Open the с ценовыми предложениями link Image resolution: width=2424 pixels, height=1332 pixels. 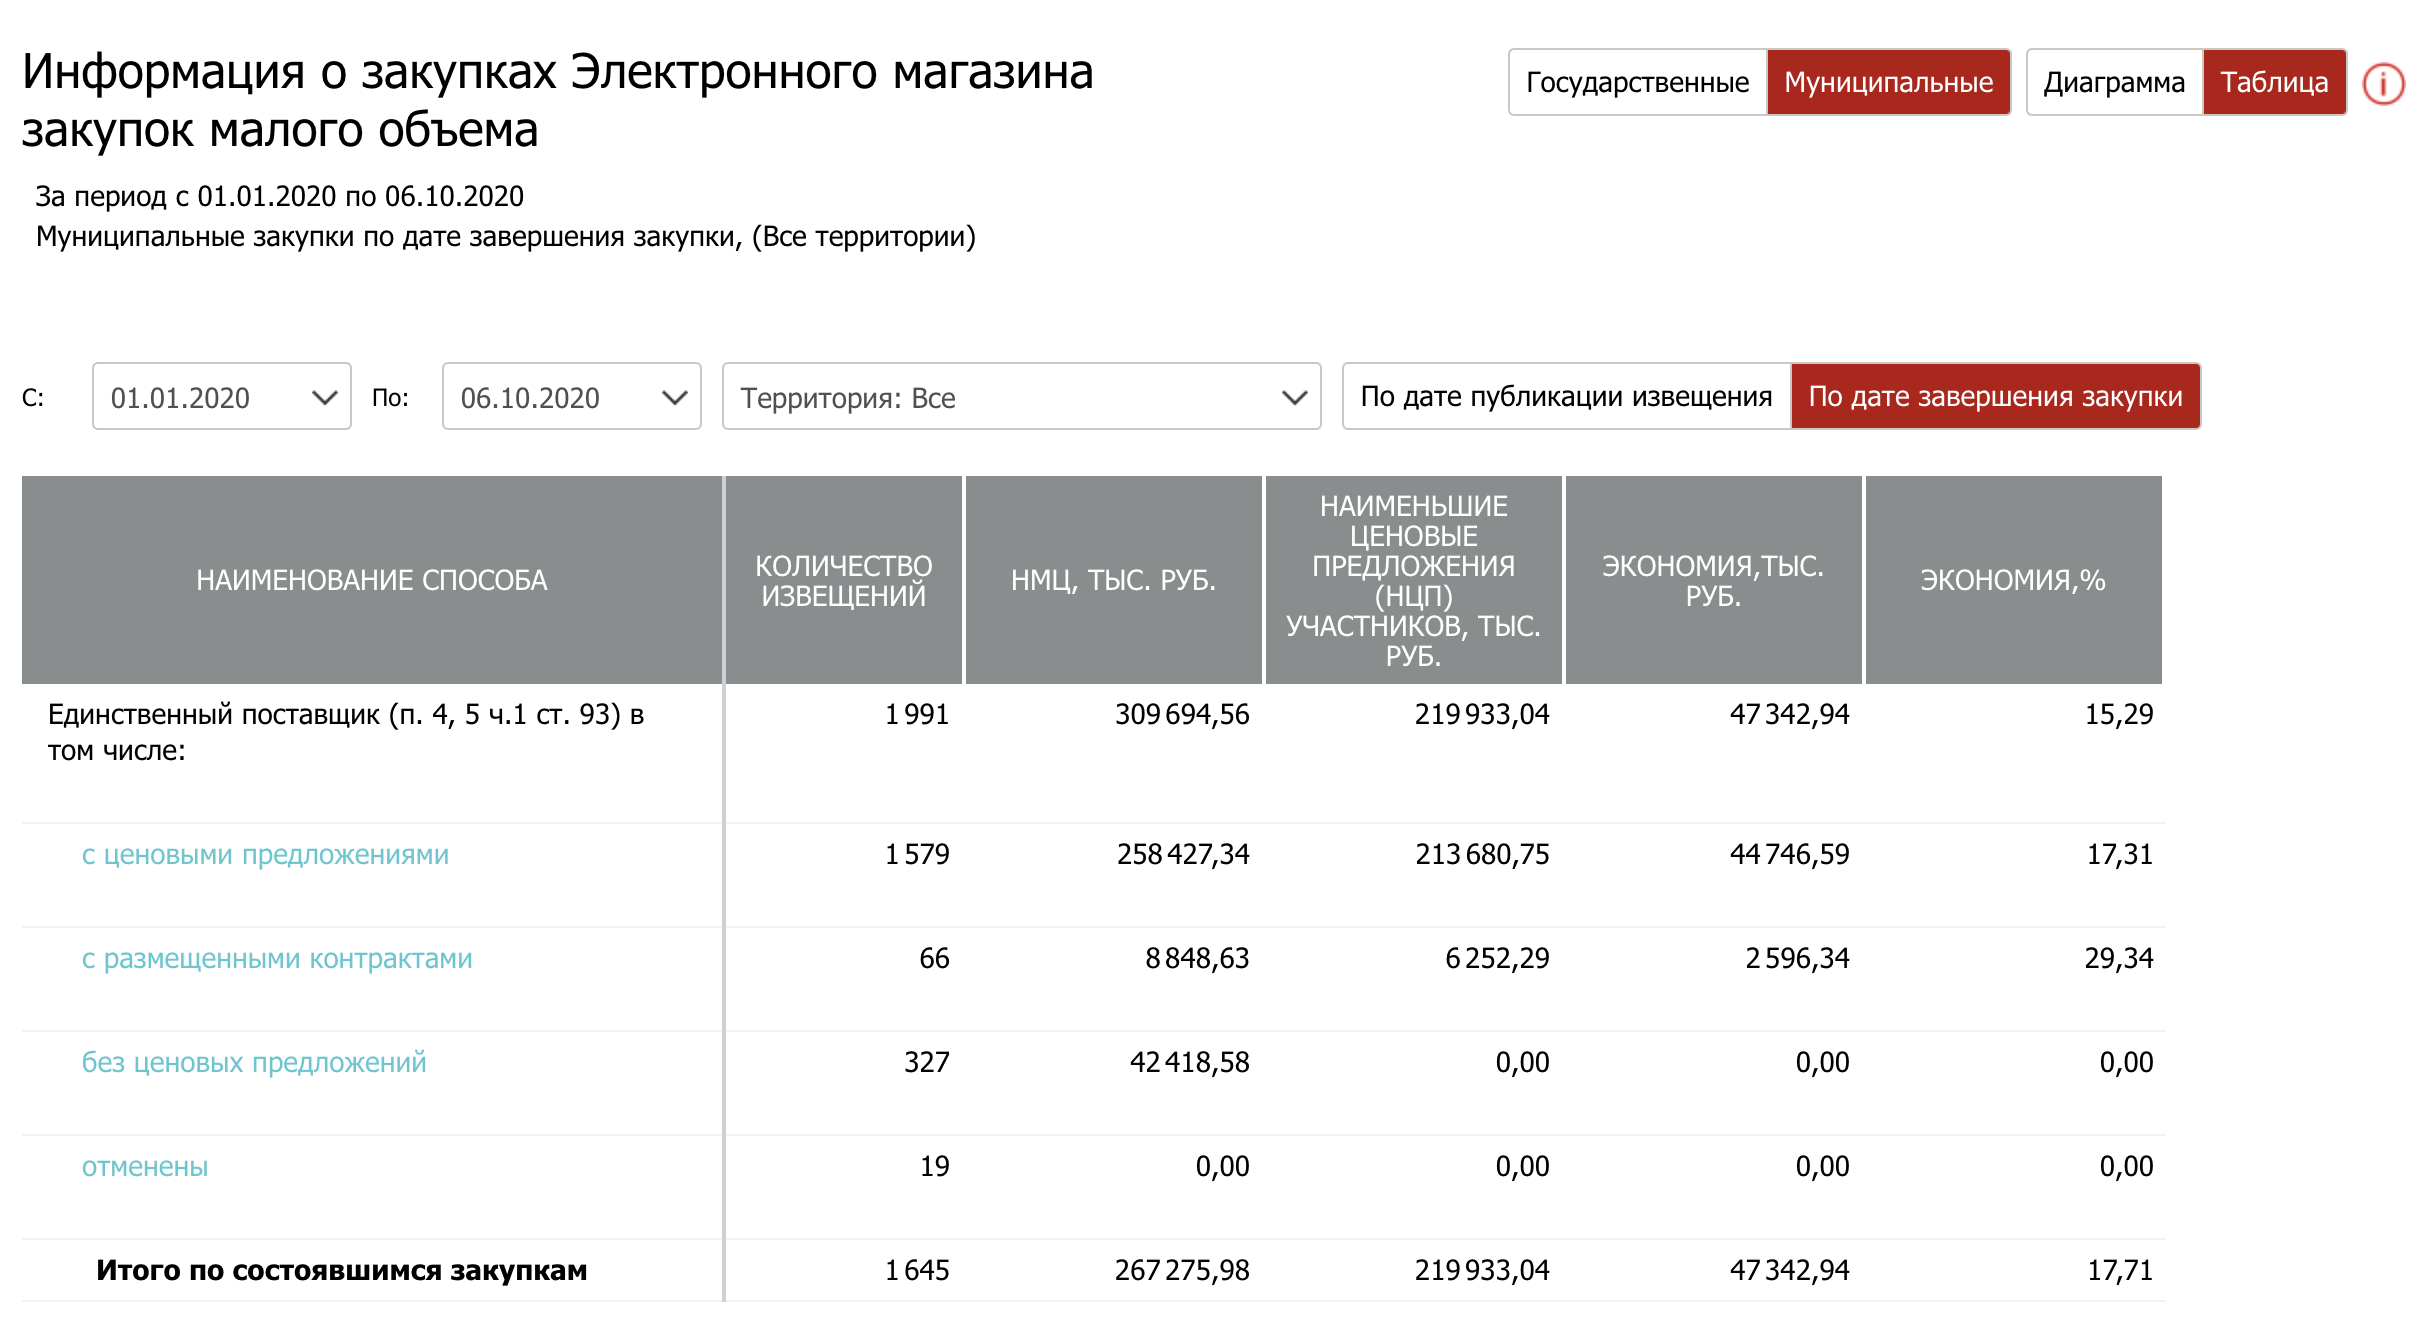pyautogui.click(x=265, y=855)
